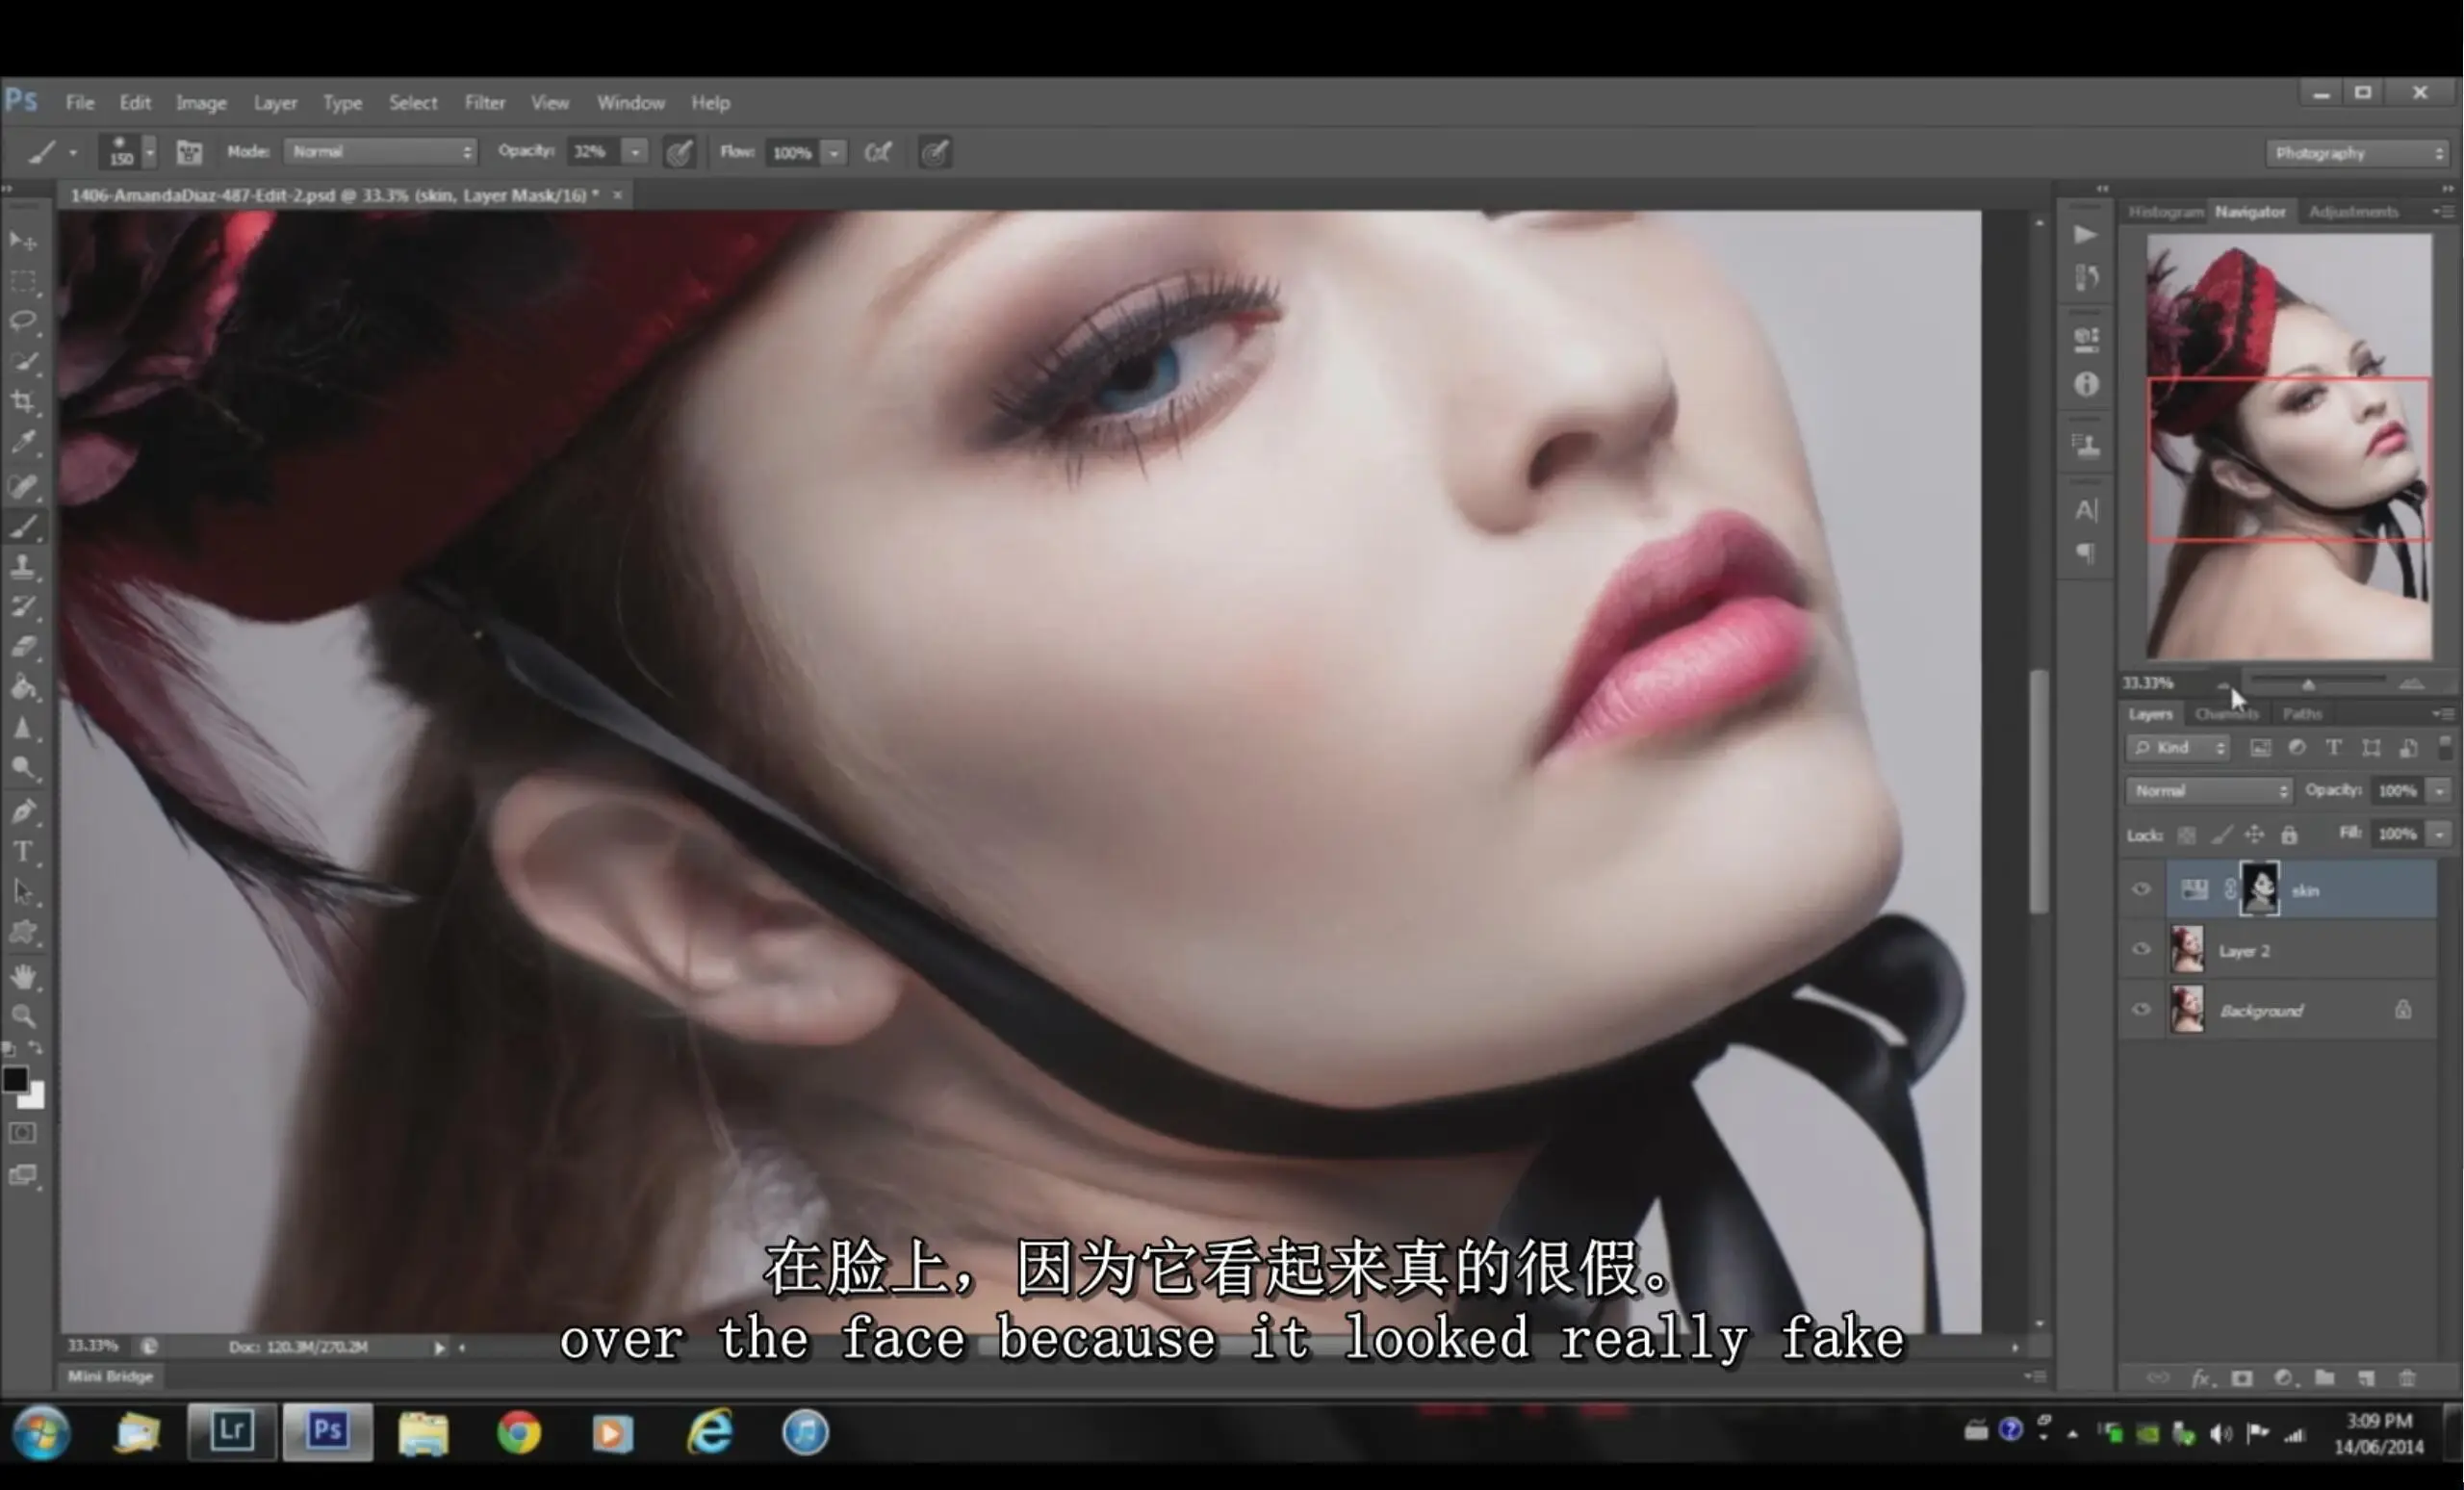Click the foreground color swatch
Image resolution: width=2464 pixels, height=1490 pixels.
pos(14,1079)
